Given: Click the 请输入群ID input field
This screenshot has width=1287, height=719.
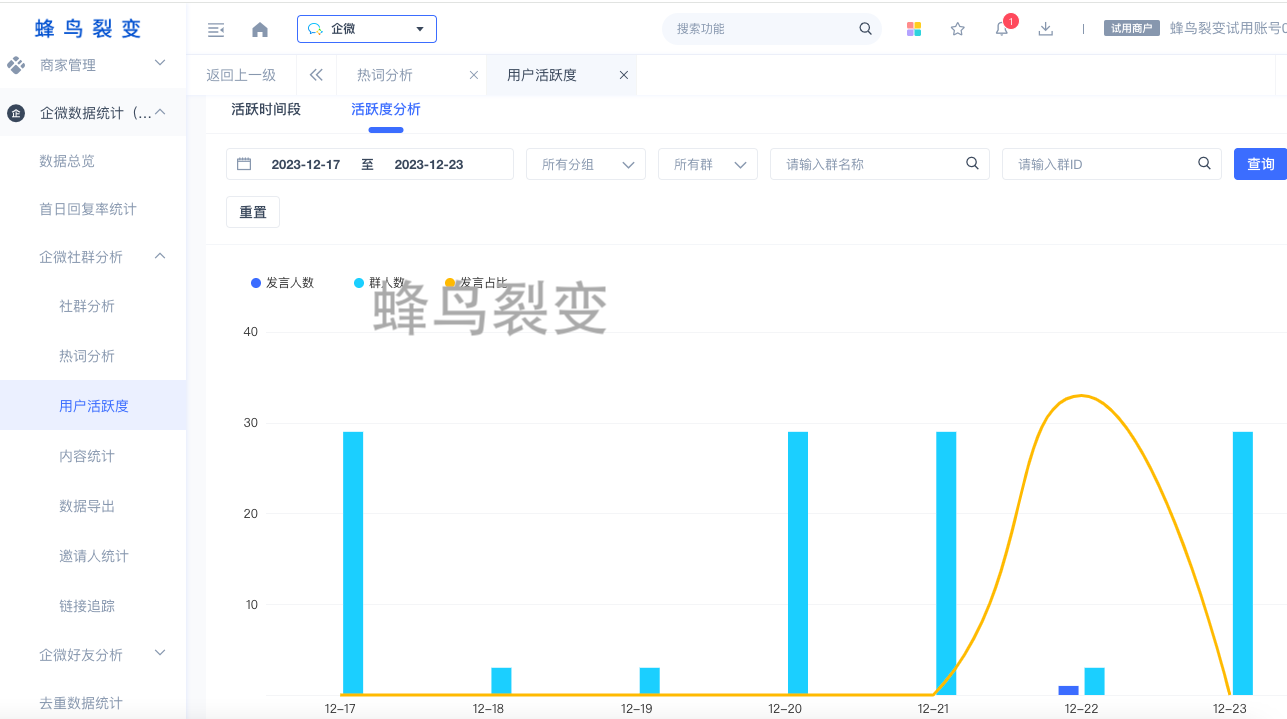Looking at the screenshot, I should (x=1100, y=164).
